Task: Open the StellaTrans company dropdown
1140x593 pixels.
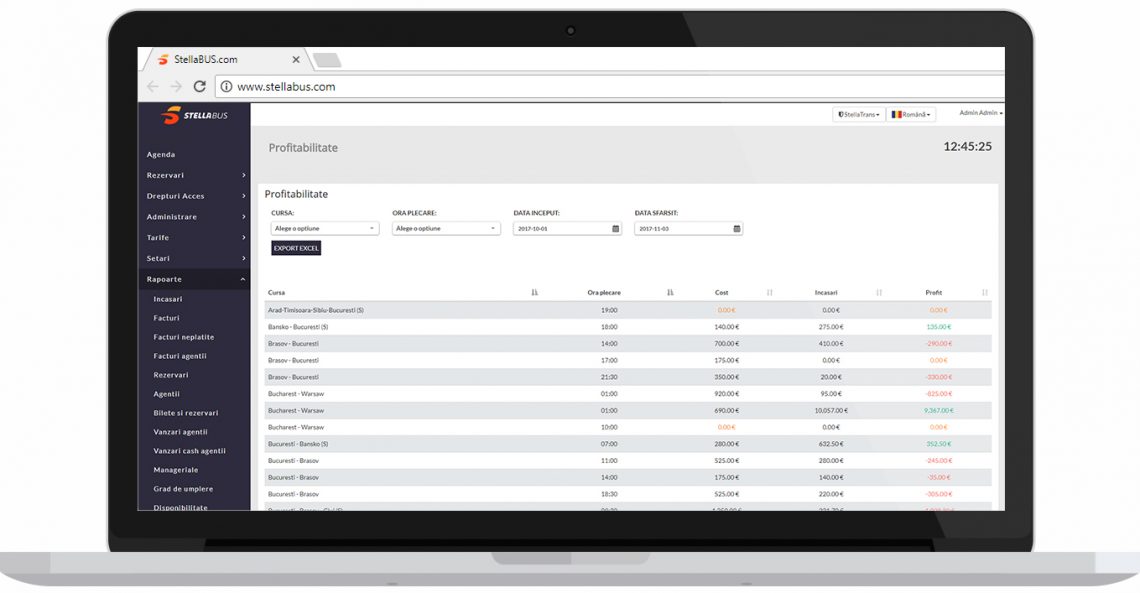Action: click(859, 114)
